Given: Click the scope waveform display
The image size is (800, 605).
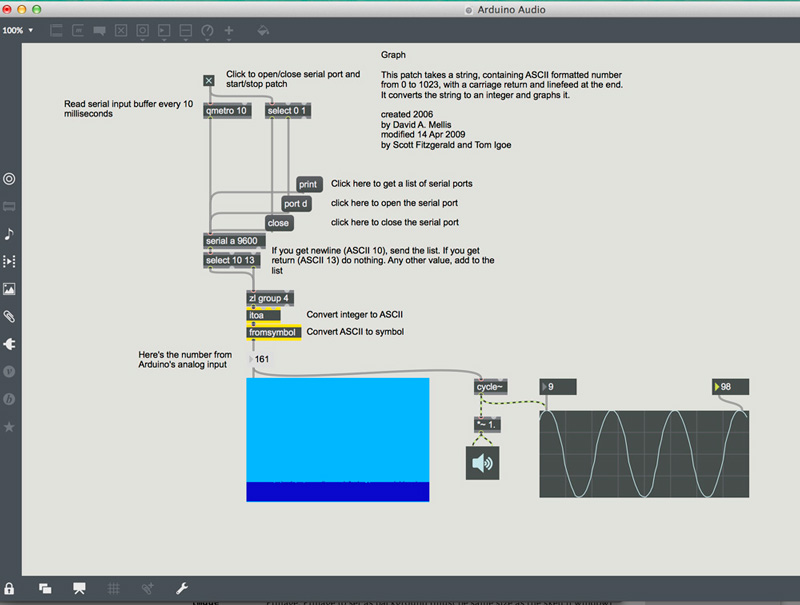Looking at the screenshot, I should tap(644, 454).
